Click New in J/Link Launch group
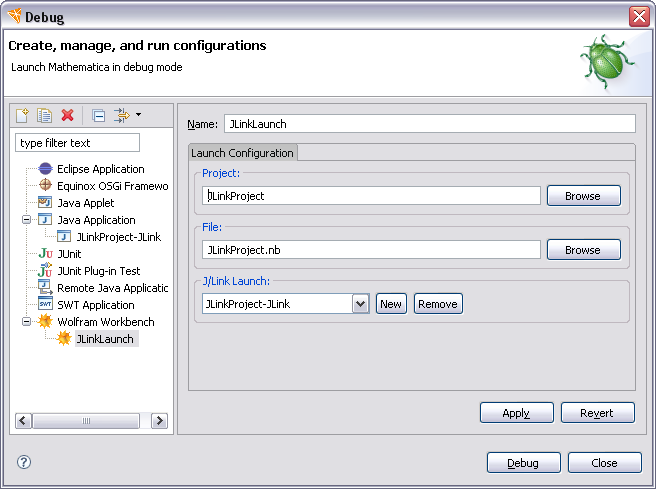 click(x=391, y=304)
